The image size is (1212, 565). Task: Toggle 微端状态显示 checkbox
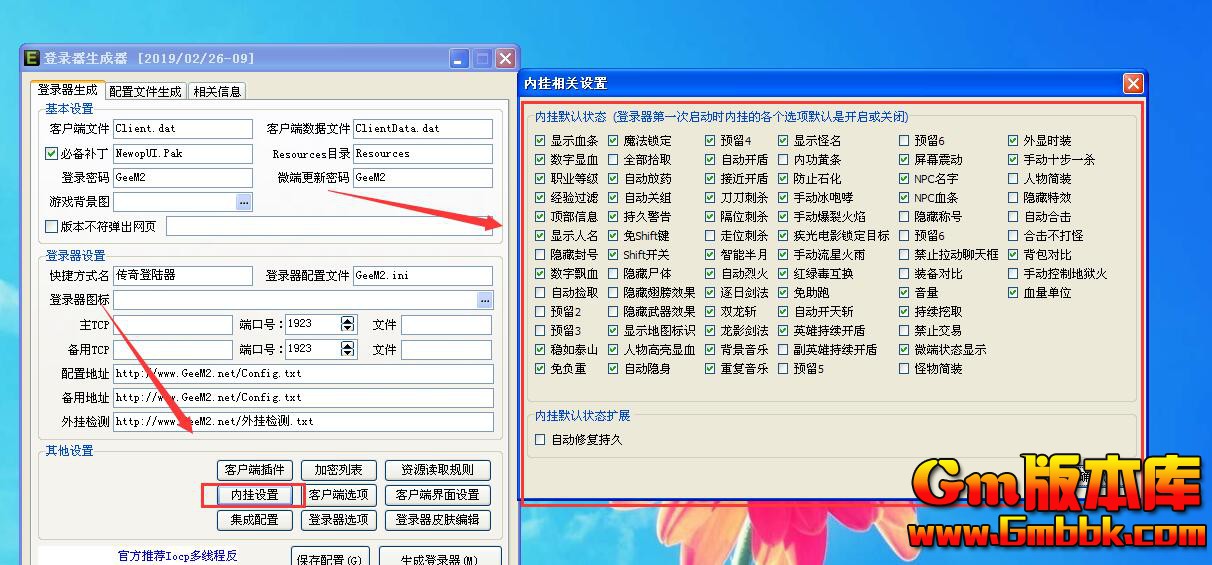905,350
